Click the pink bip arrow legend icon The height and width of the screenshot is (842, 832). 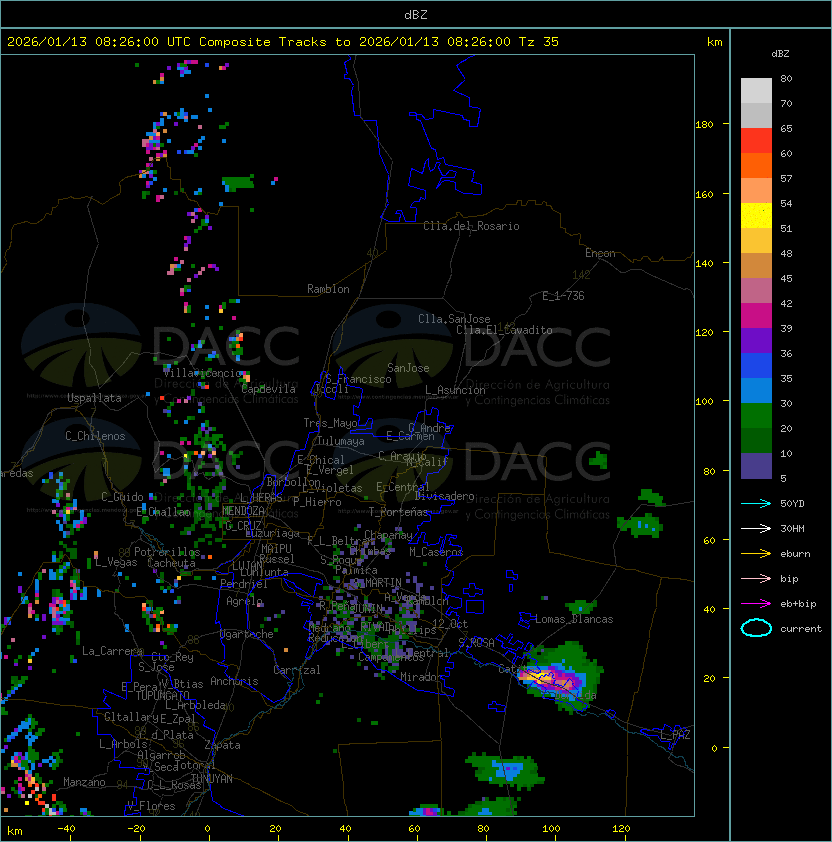pyautogui.click(x=756, y=578)
